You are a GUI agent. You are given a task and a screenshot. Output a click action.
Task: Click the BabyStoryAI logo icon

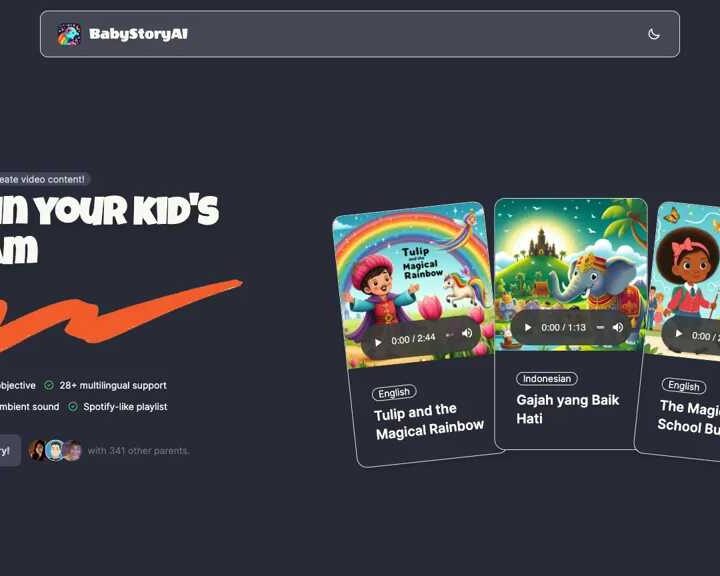click(x=69, y=34)
